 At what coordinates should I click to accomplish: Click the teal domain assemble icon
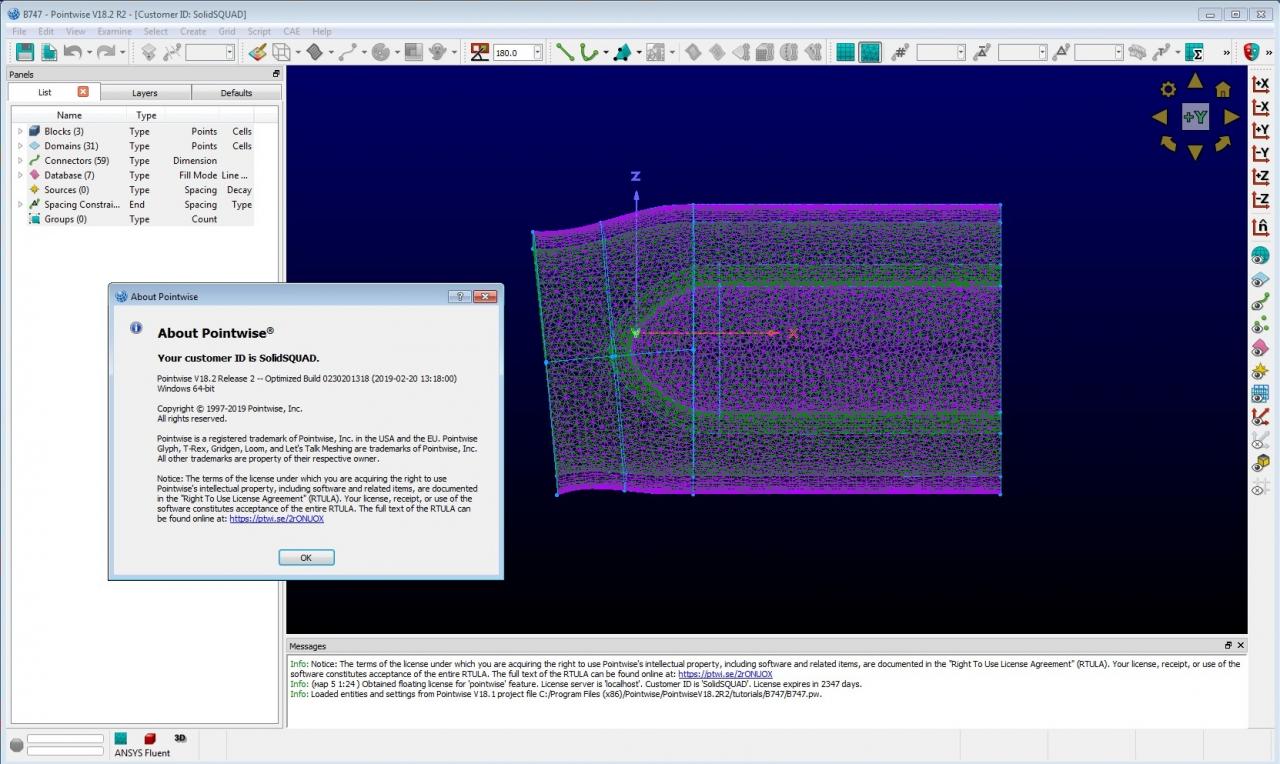[x=622, y=52]
